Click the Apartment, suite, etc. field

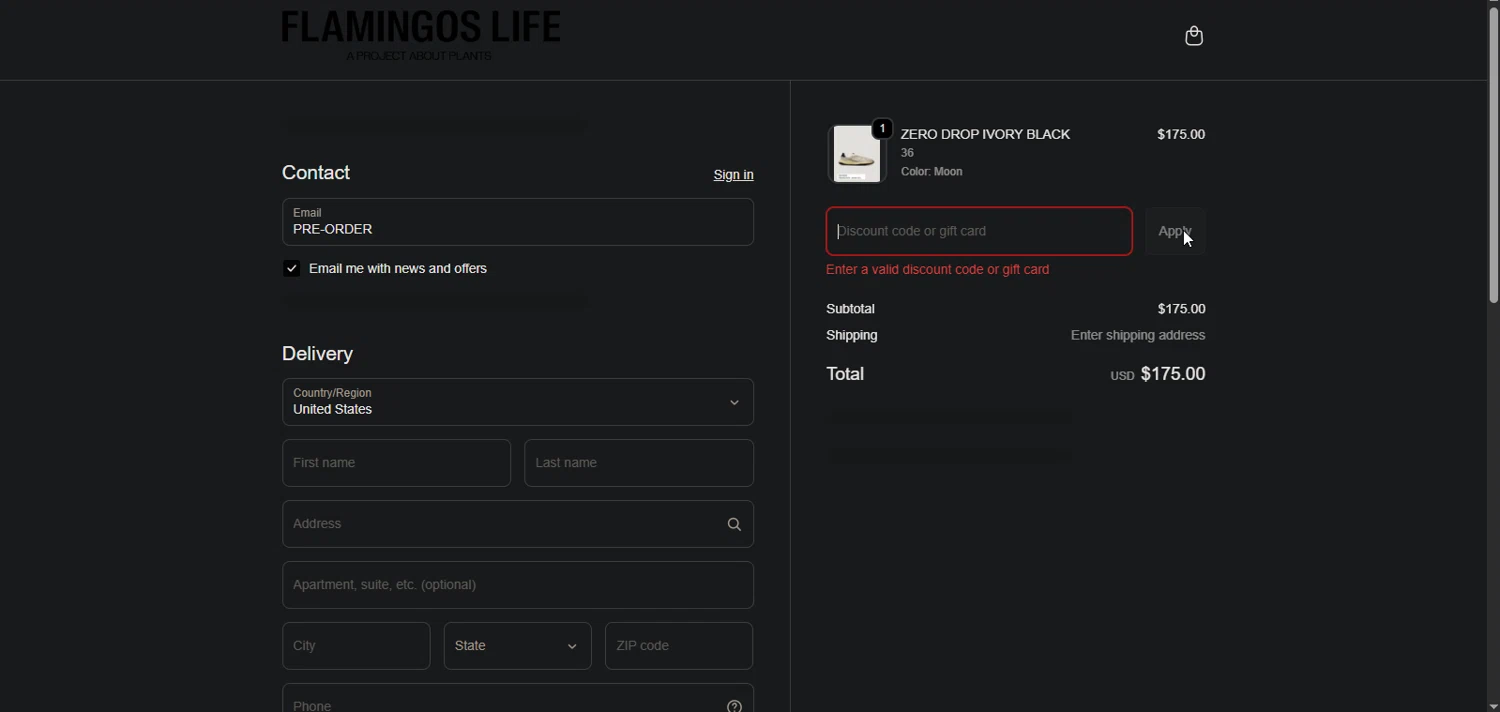click(x=518, y=585)
